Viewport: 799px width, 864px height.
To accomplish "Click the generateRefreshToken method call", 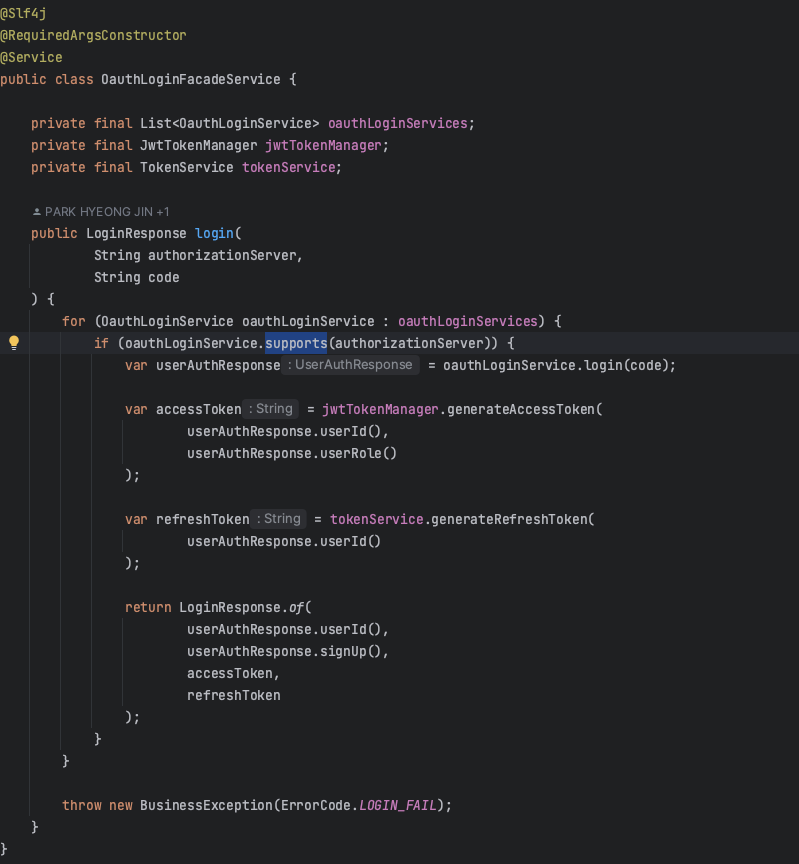I will click(509, 520).
